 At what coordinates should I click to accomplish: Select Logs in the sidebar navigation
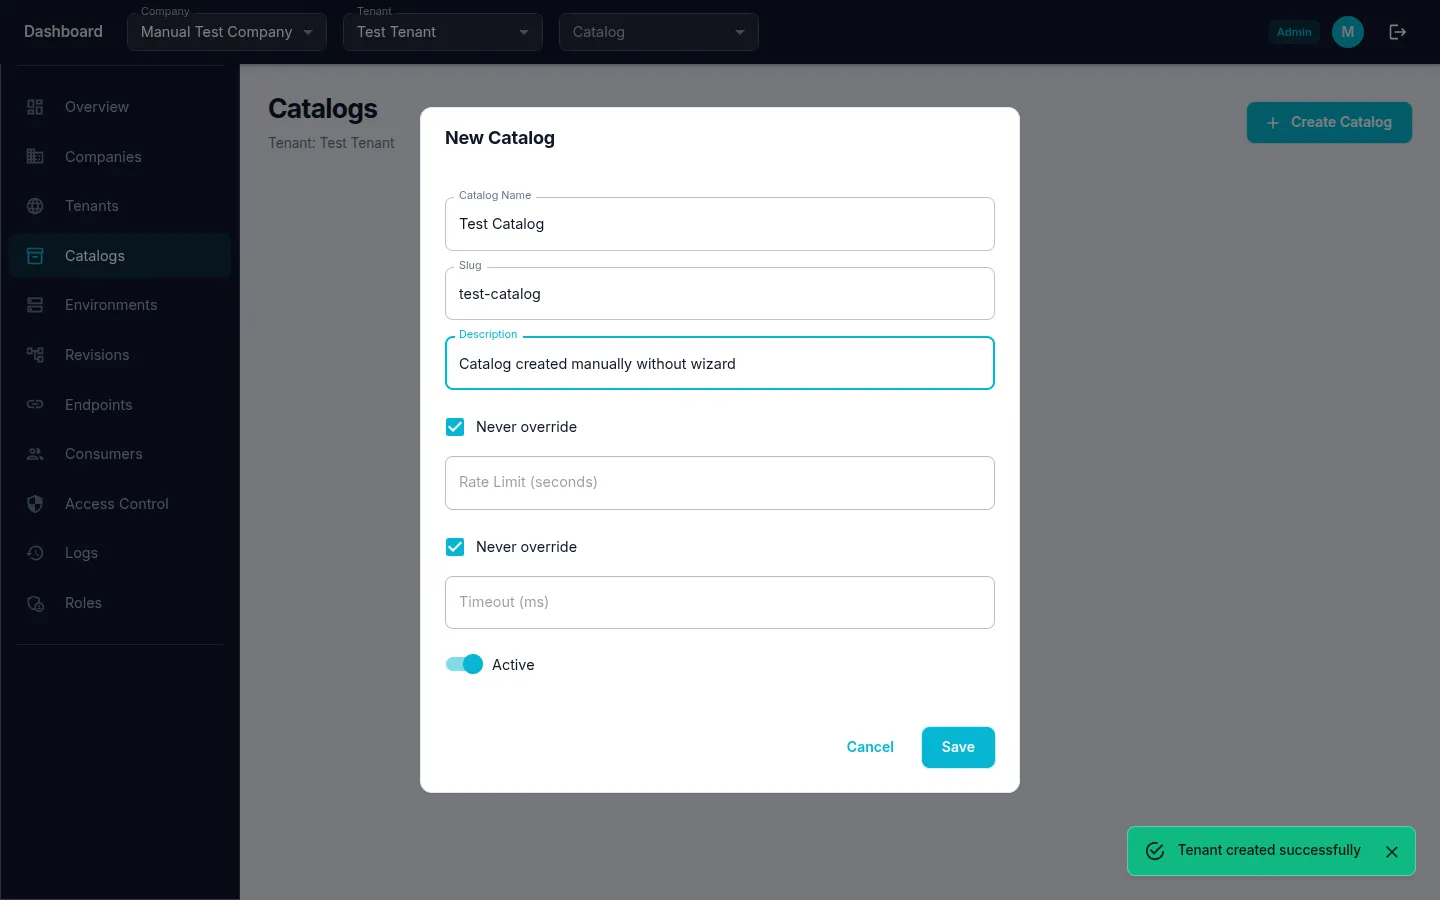(x=81, y=552)
